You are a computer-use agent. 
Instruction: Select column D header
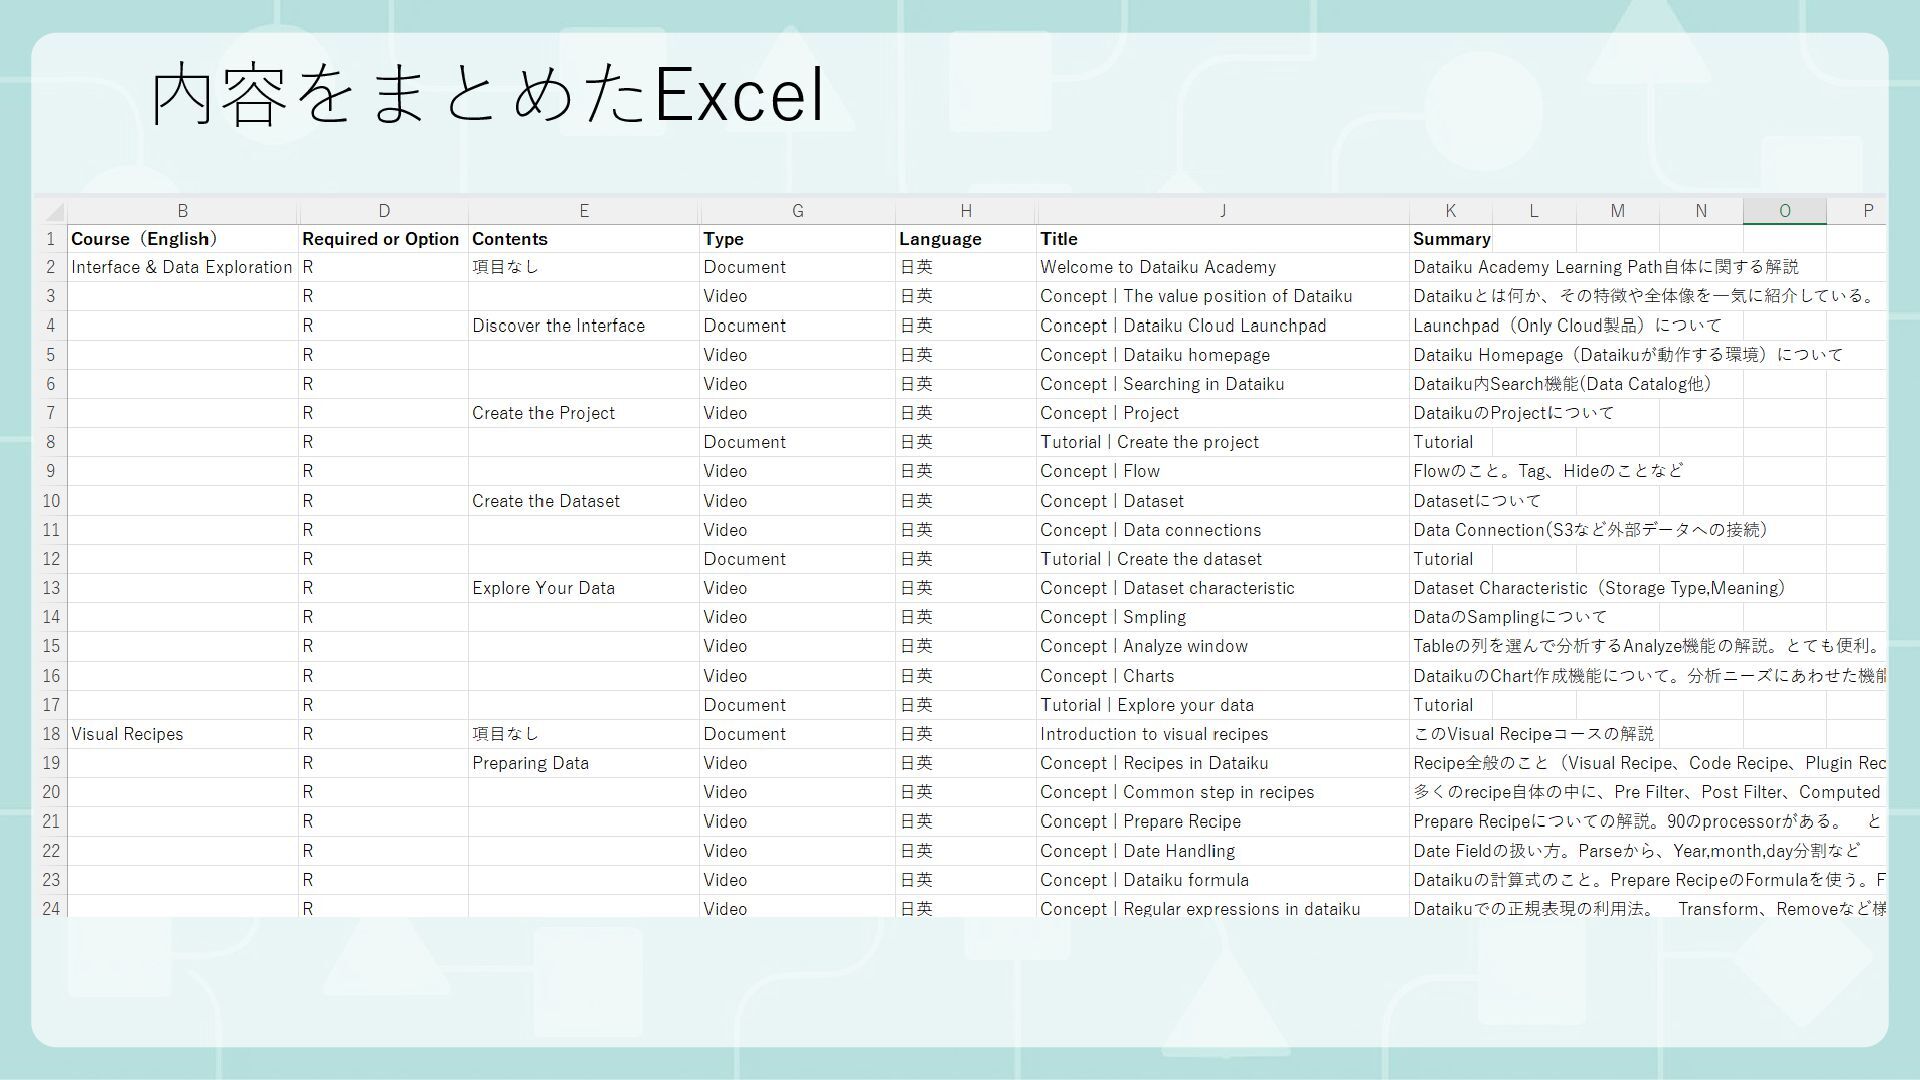pos(384,211)
